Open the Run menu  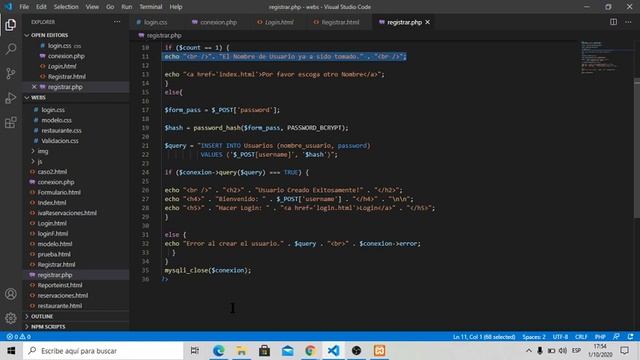[127, 7]
